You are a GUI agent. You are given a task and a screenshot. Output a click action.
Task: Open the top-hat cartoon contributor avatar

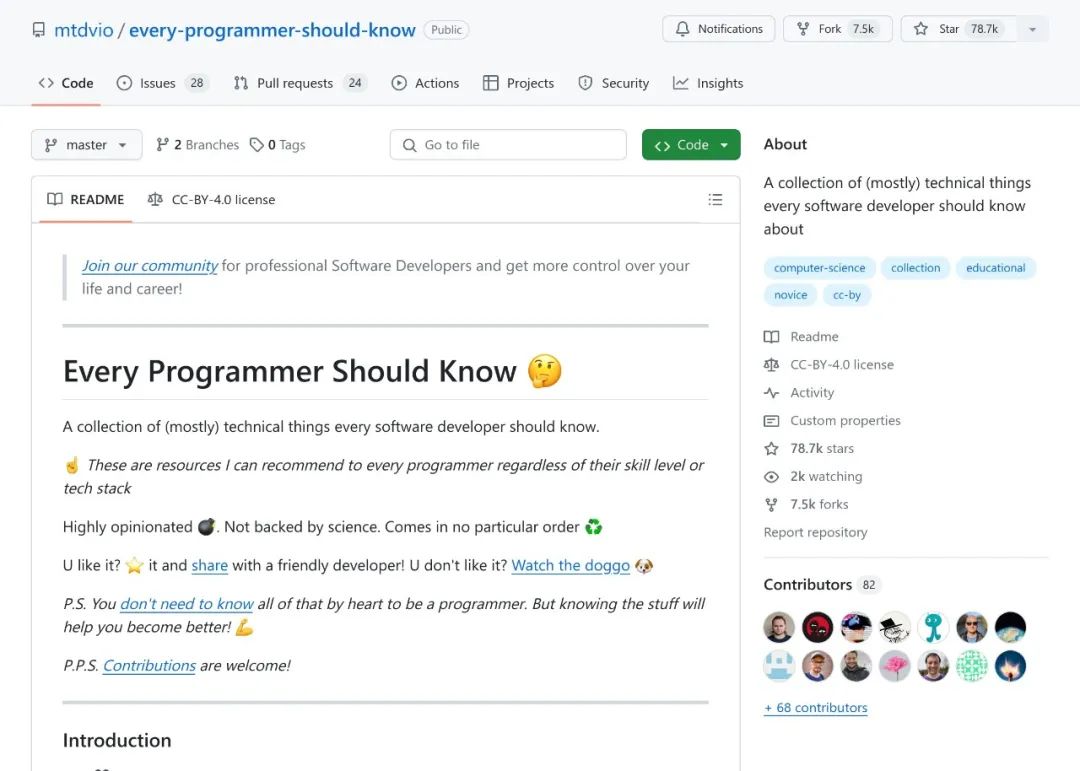(895, 628)
